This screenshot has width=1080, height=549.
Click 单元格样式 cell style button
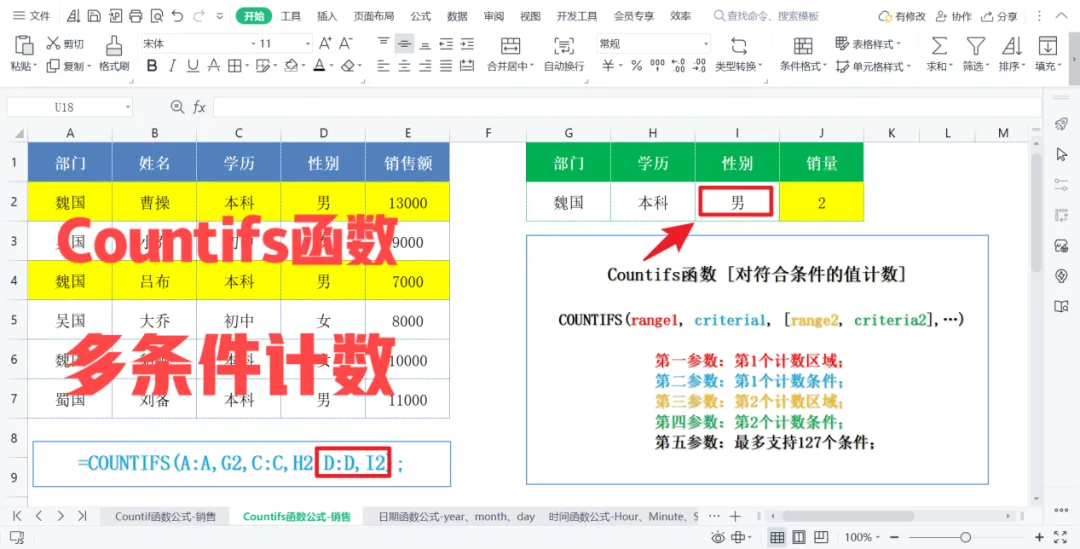point(873,66)
